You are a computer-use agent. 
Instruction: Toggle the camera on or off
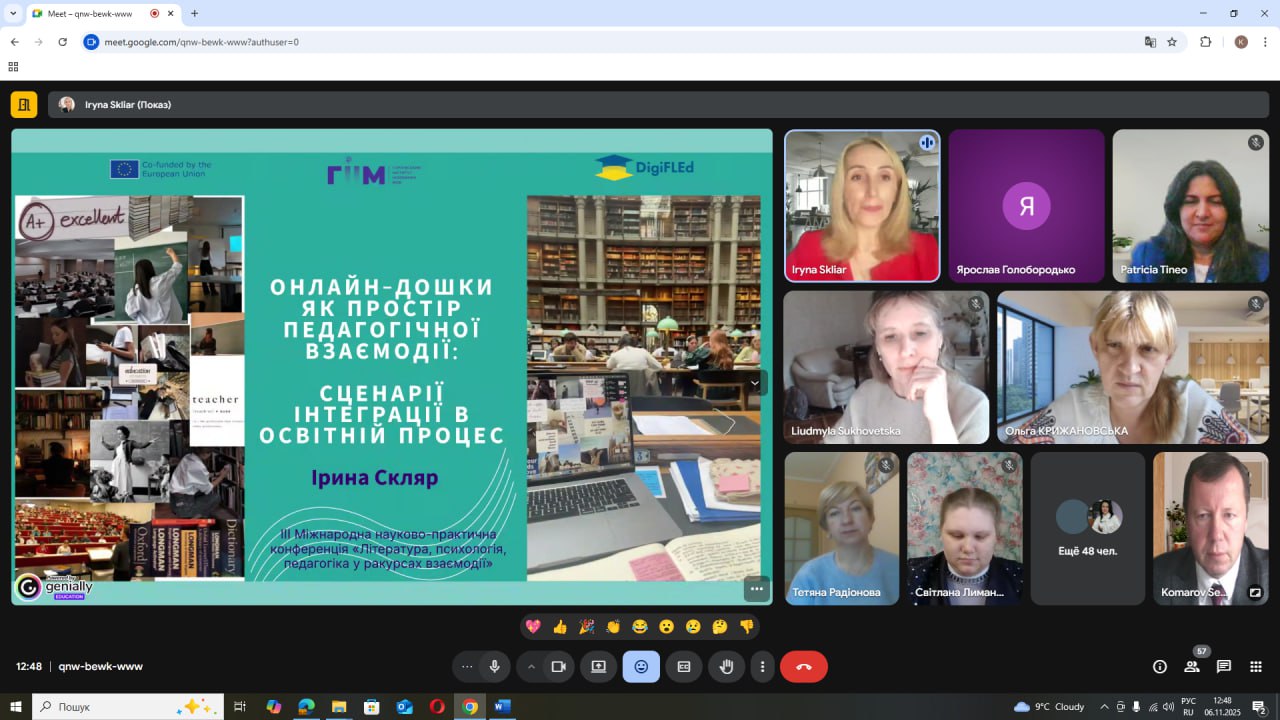[559, 667]
